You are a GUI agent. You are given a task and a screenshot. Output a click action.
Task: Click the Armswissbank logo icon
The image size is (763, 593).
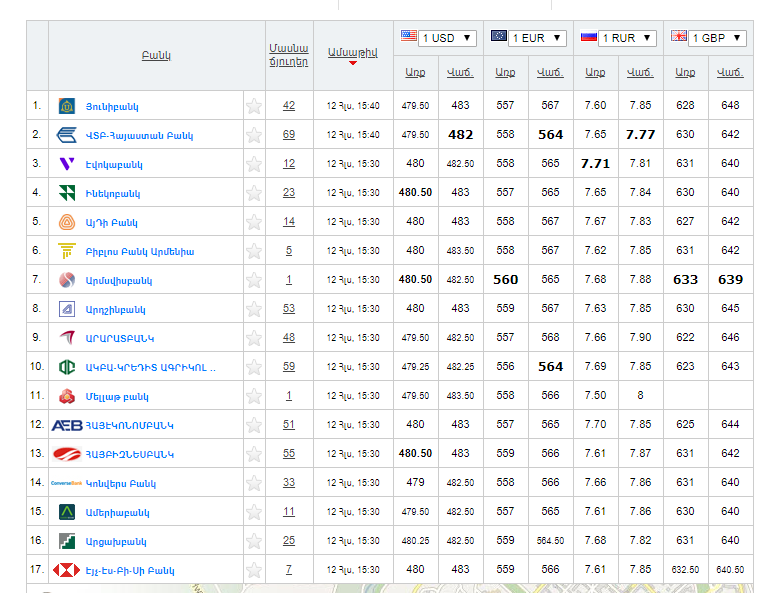(x=67, y=280)
